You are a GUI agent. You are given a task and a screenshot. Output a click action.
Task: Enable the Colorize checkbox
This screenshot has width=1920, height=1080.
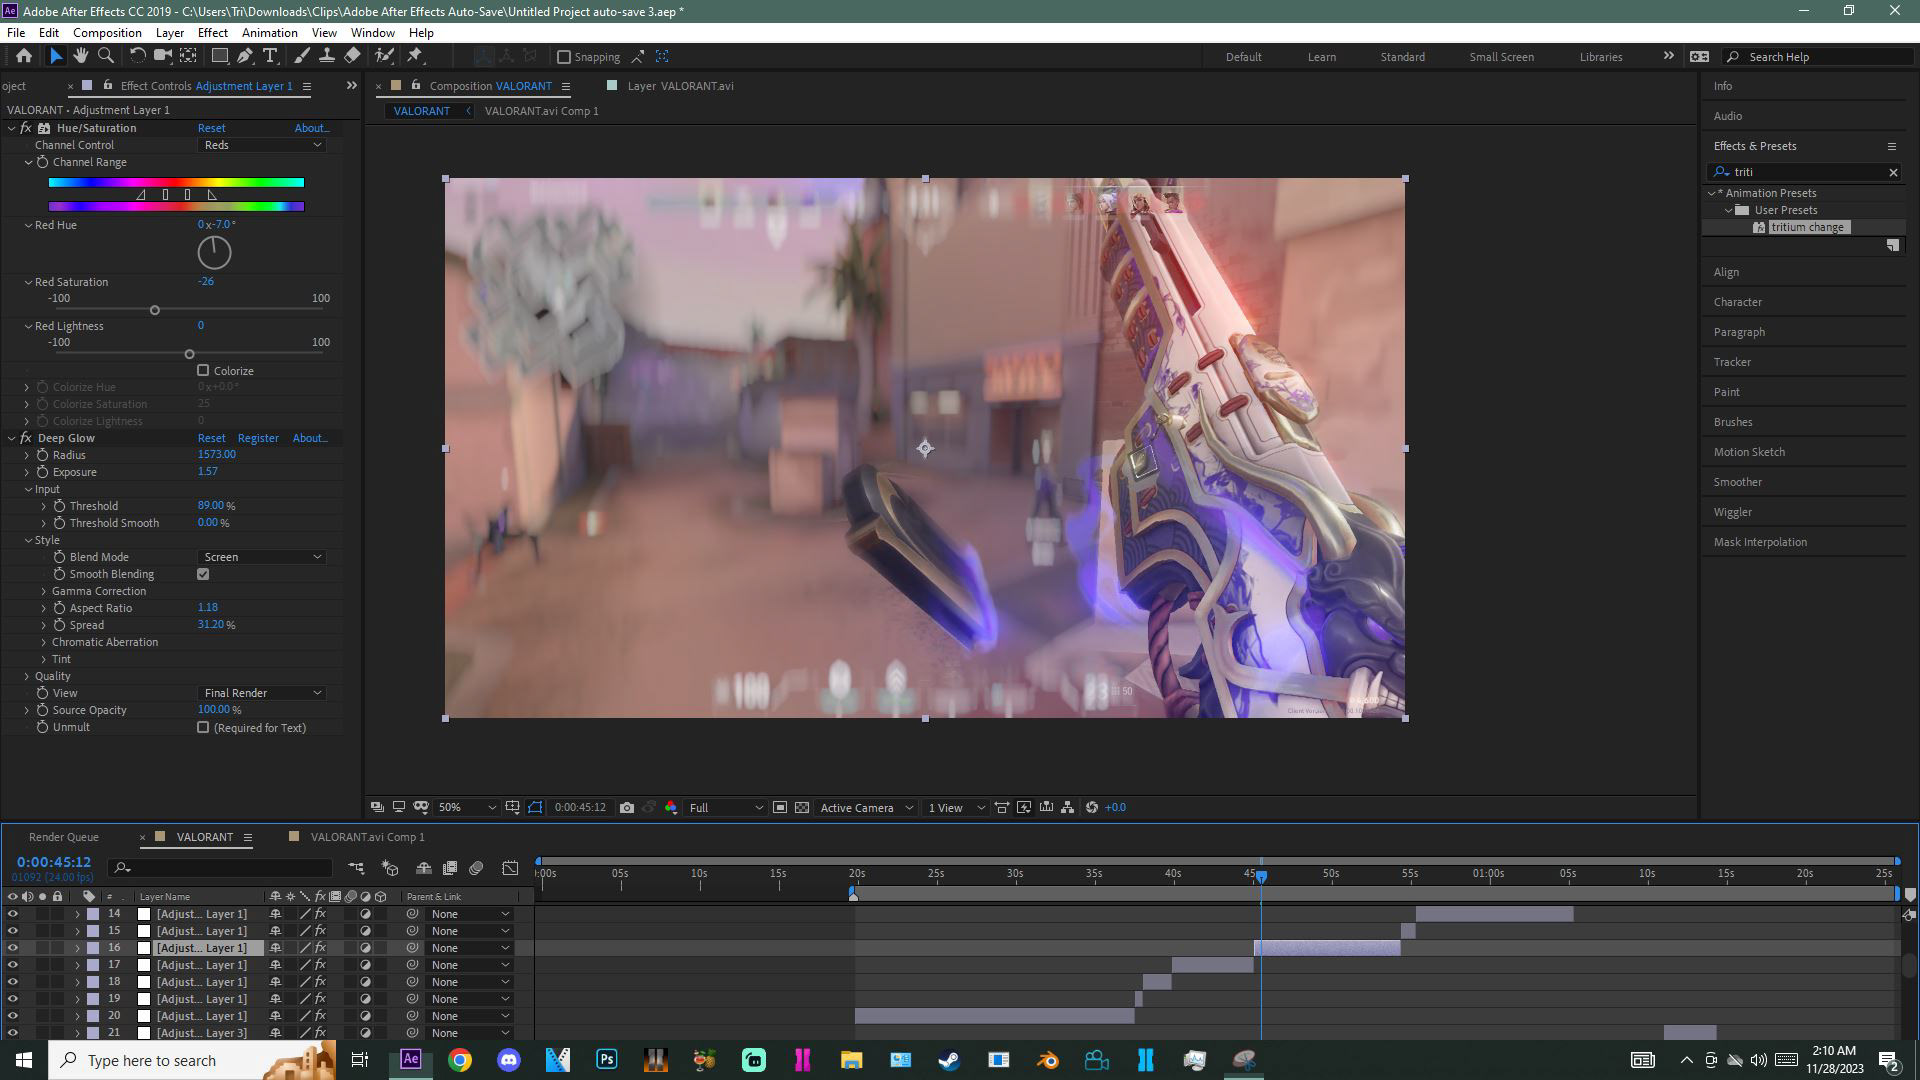[x=203, y=371]
